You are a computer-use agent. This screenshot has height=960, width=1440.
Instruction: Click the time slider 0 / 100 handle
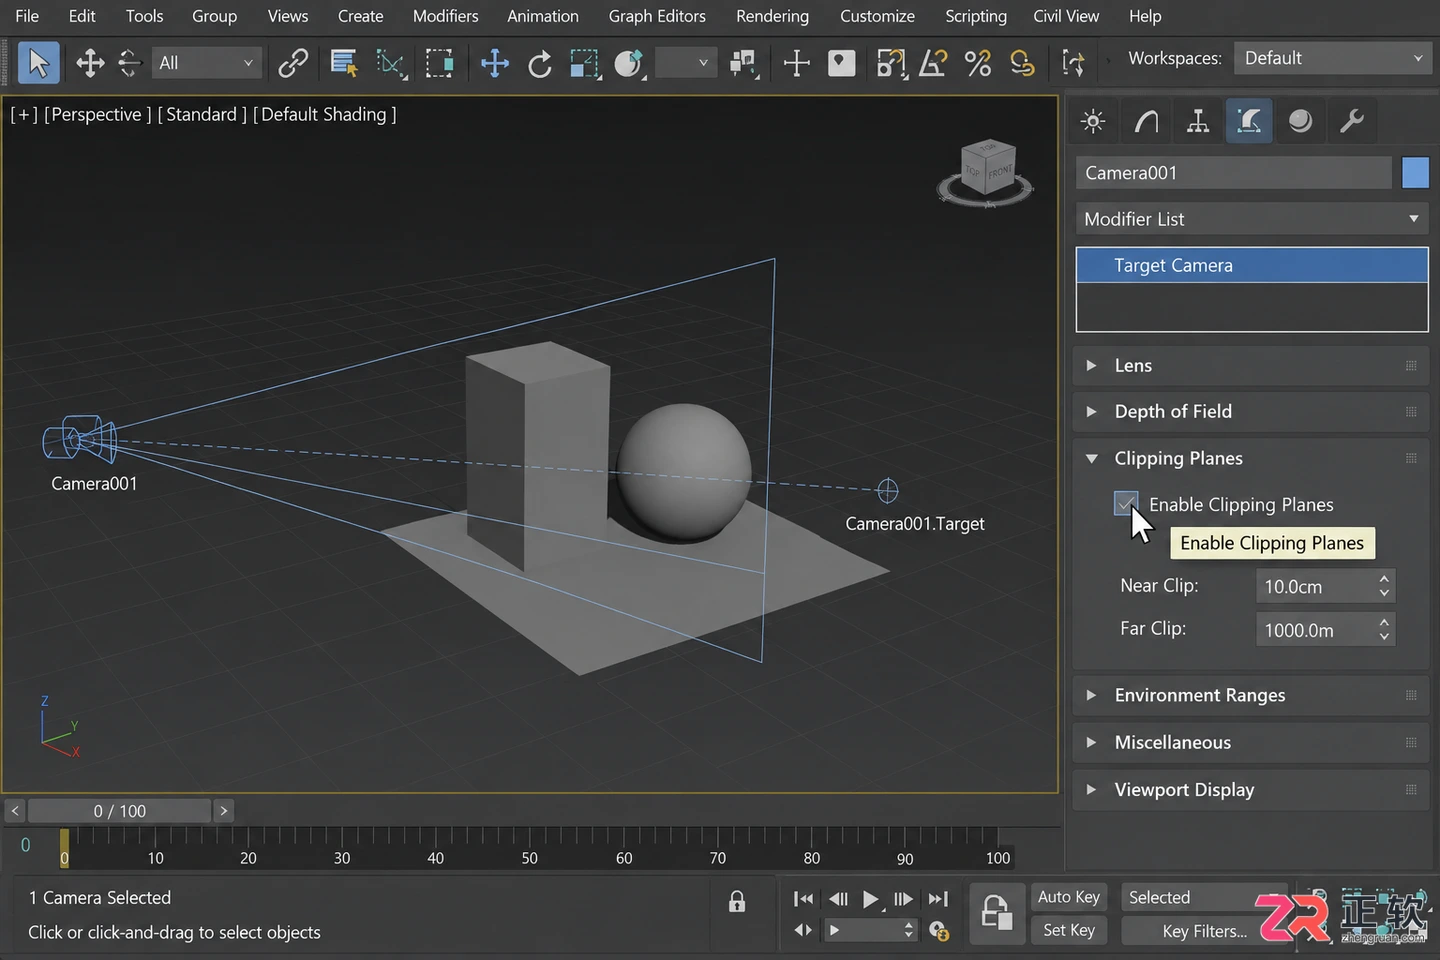120,811
